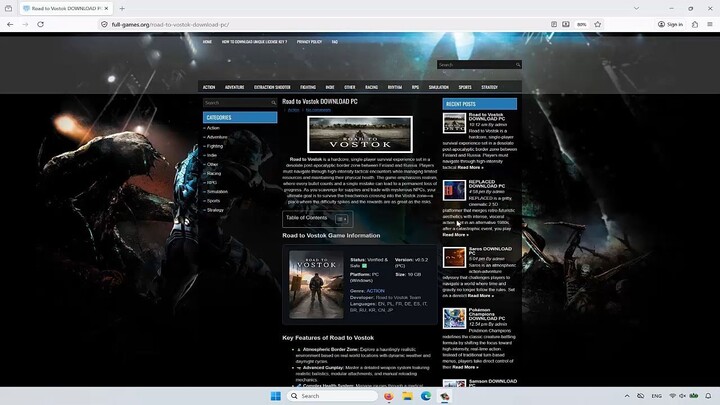The width and height of the screenshot is (720, 405).
Task: Click the header search magnifier icon
Action: click(x=518, y=65)
